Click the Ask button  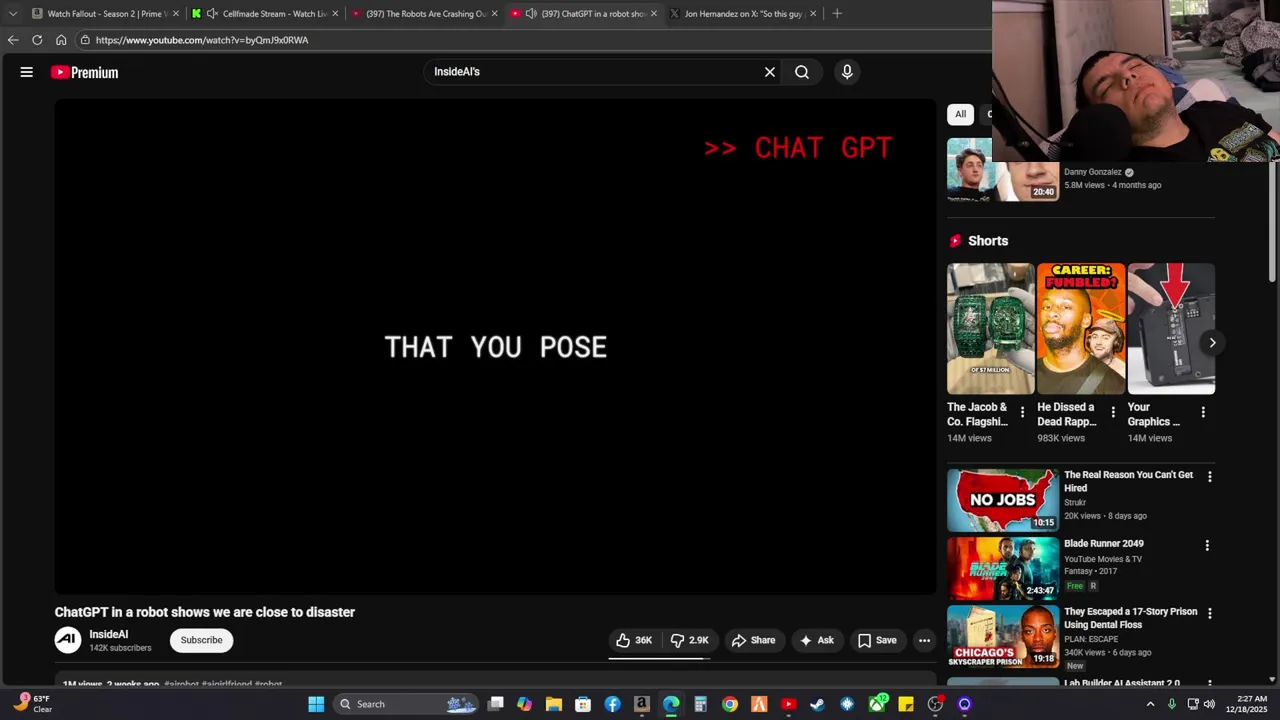pyautogui.click(x=816, y=640)
